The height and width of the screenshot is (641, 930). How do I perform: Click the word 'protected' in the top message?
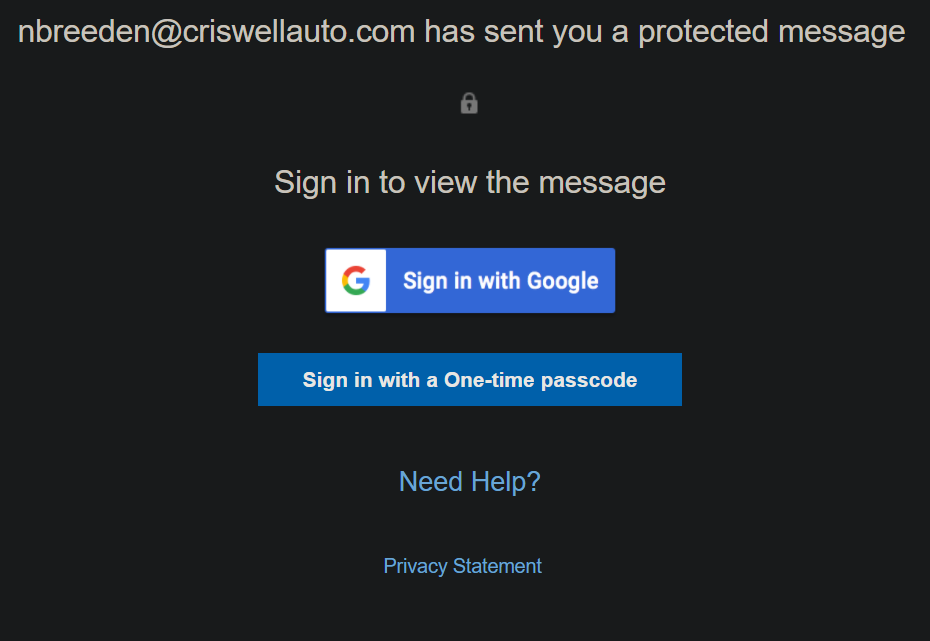[703, 33]
